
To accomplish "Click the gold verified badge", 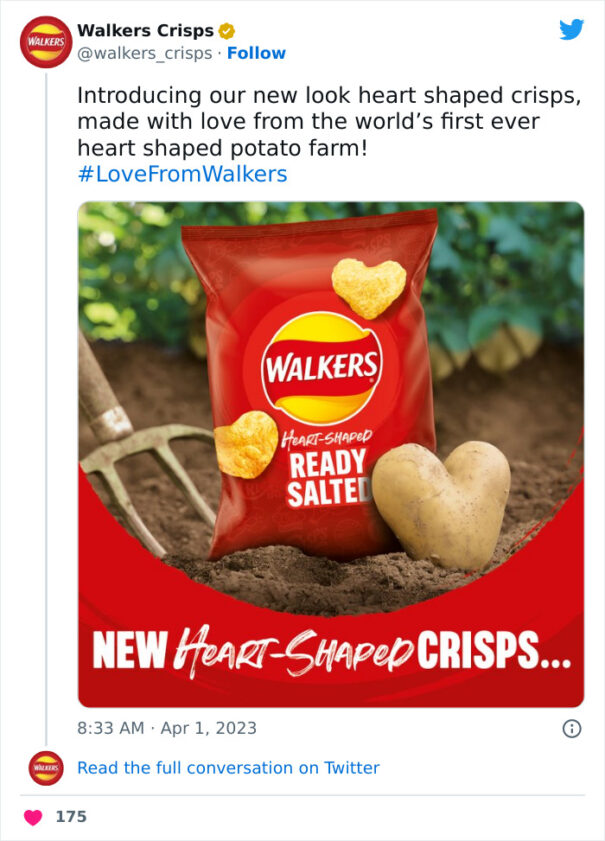I will tap(227, 31).
